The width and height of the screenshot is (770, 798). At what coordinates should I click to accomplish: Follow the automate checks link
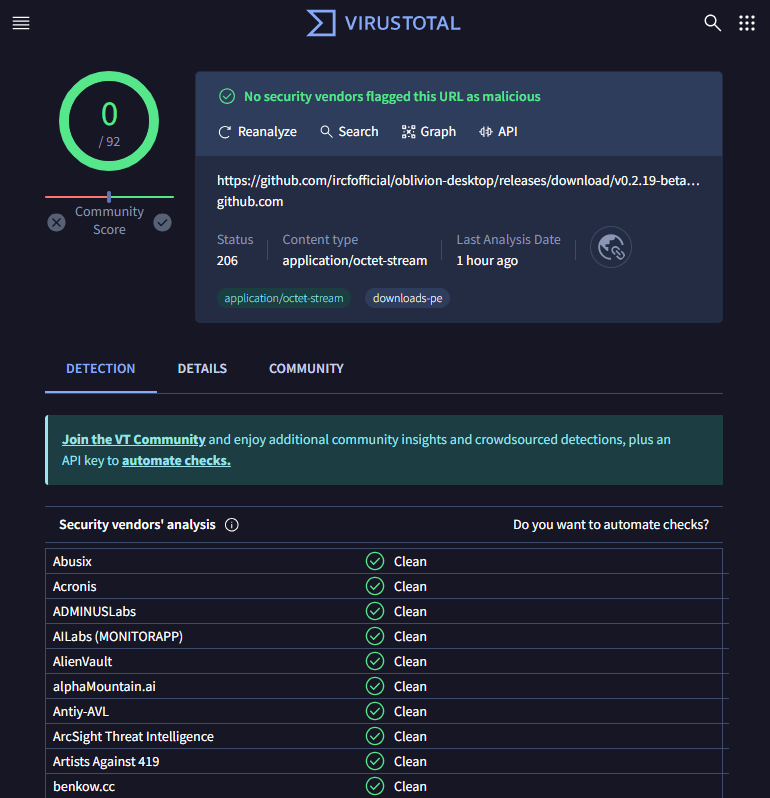(176, 461)
